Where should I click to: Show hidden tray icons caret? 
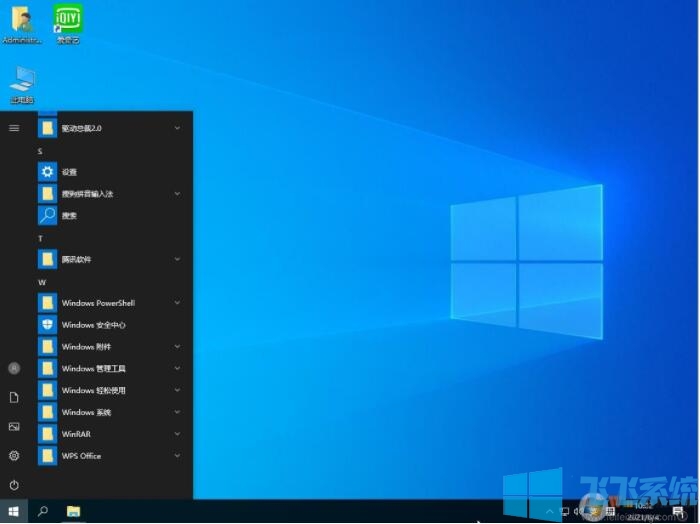pos(550,512)
